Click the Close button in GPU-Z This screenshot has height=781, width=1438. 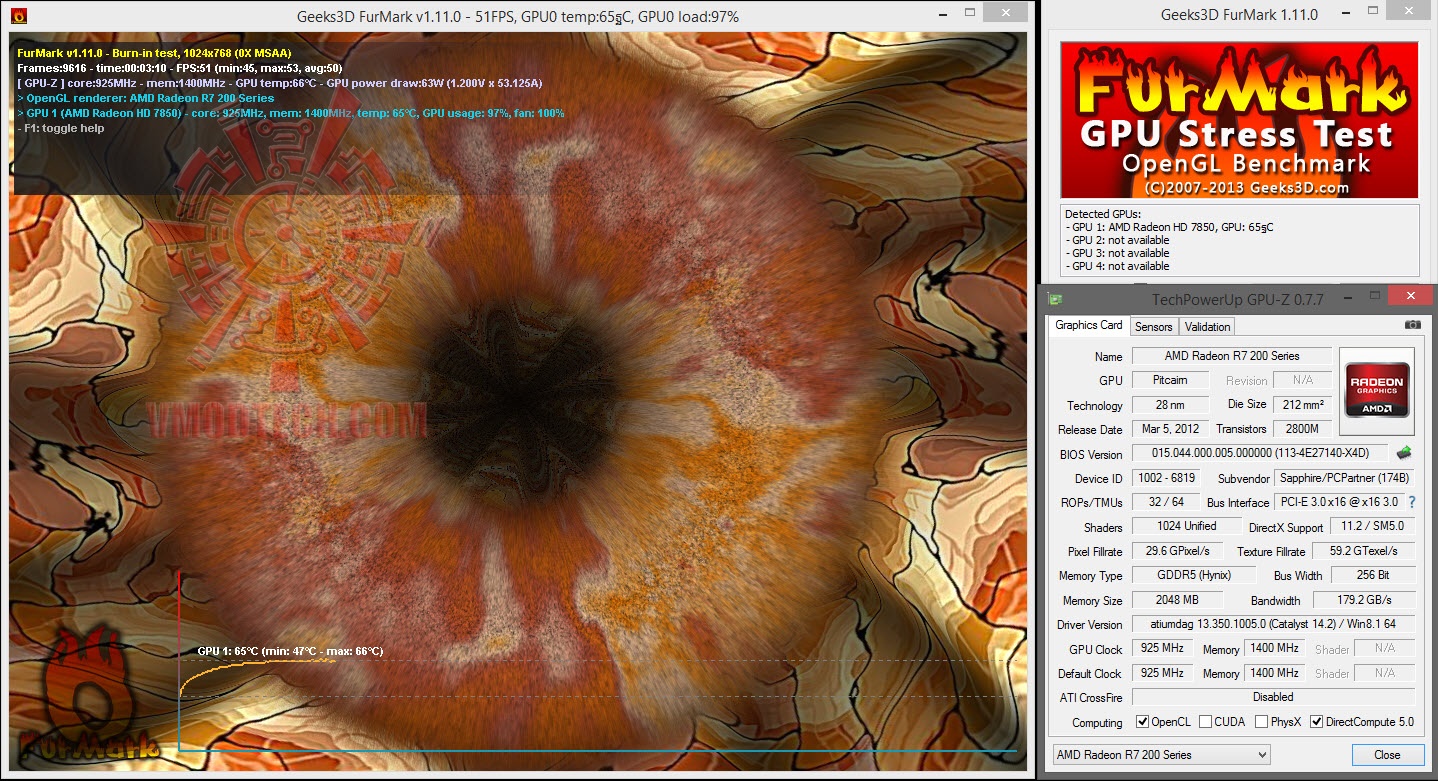(x=1387, y=755)
